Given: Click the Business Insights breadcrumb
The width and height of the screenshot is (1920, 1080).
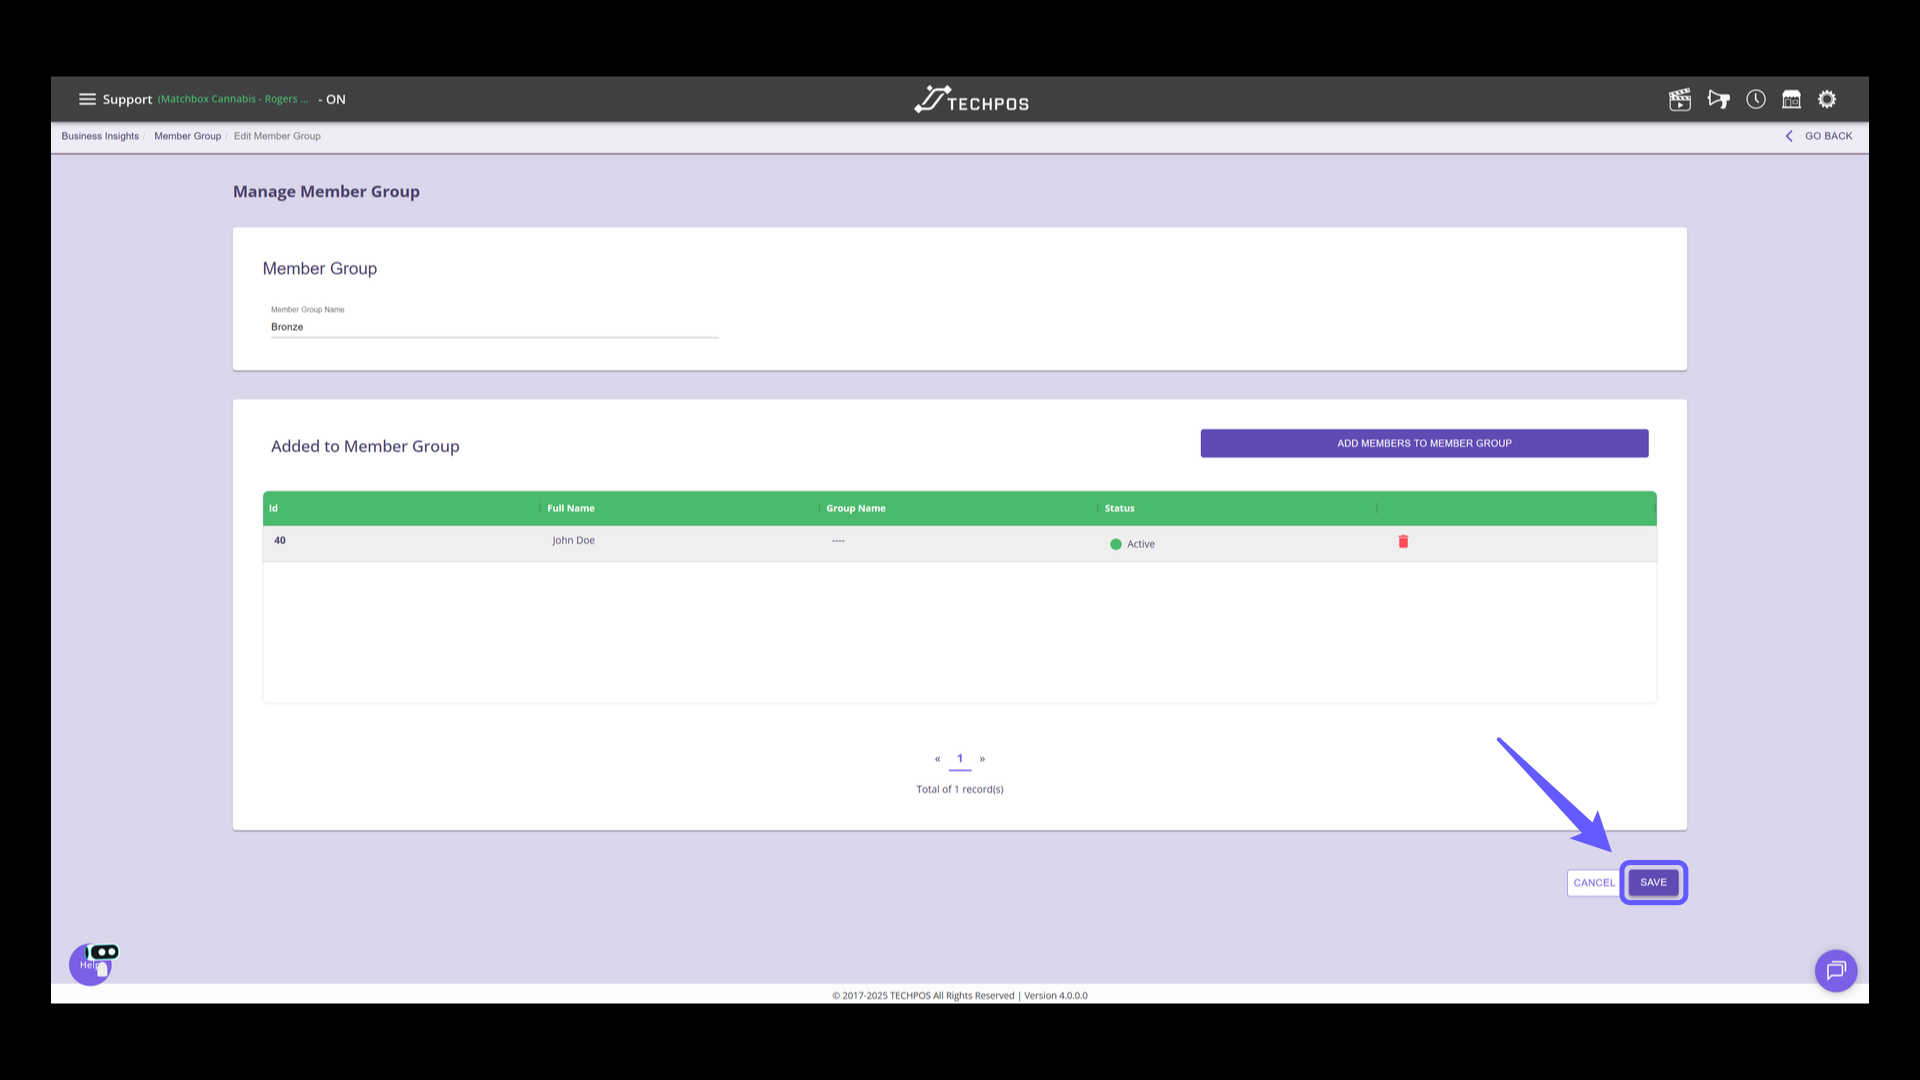Looking at the screenshot, I should click(100, 136).
